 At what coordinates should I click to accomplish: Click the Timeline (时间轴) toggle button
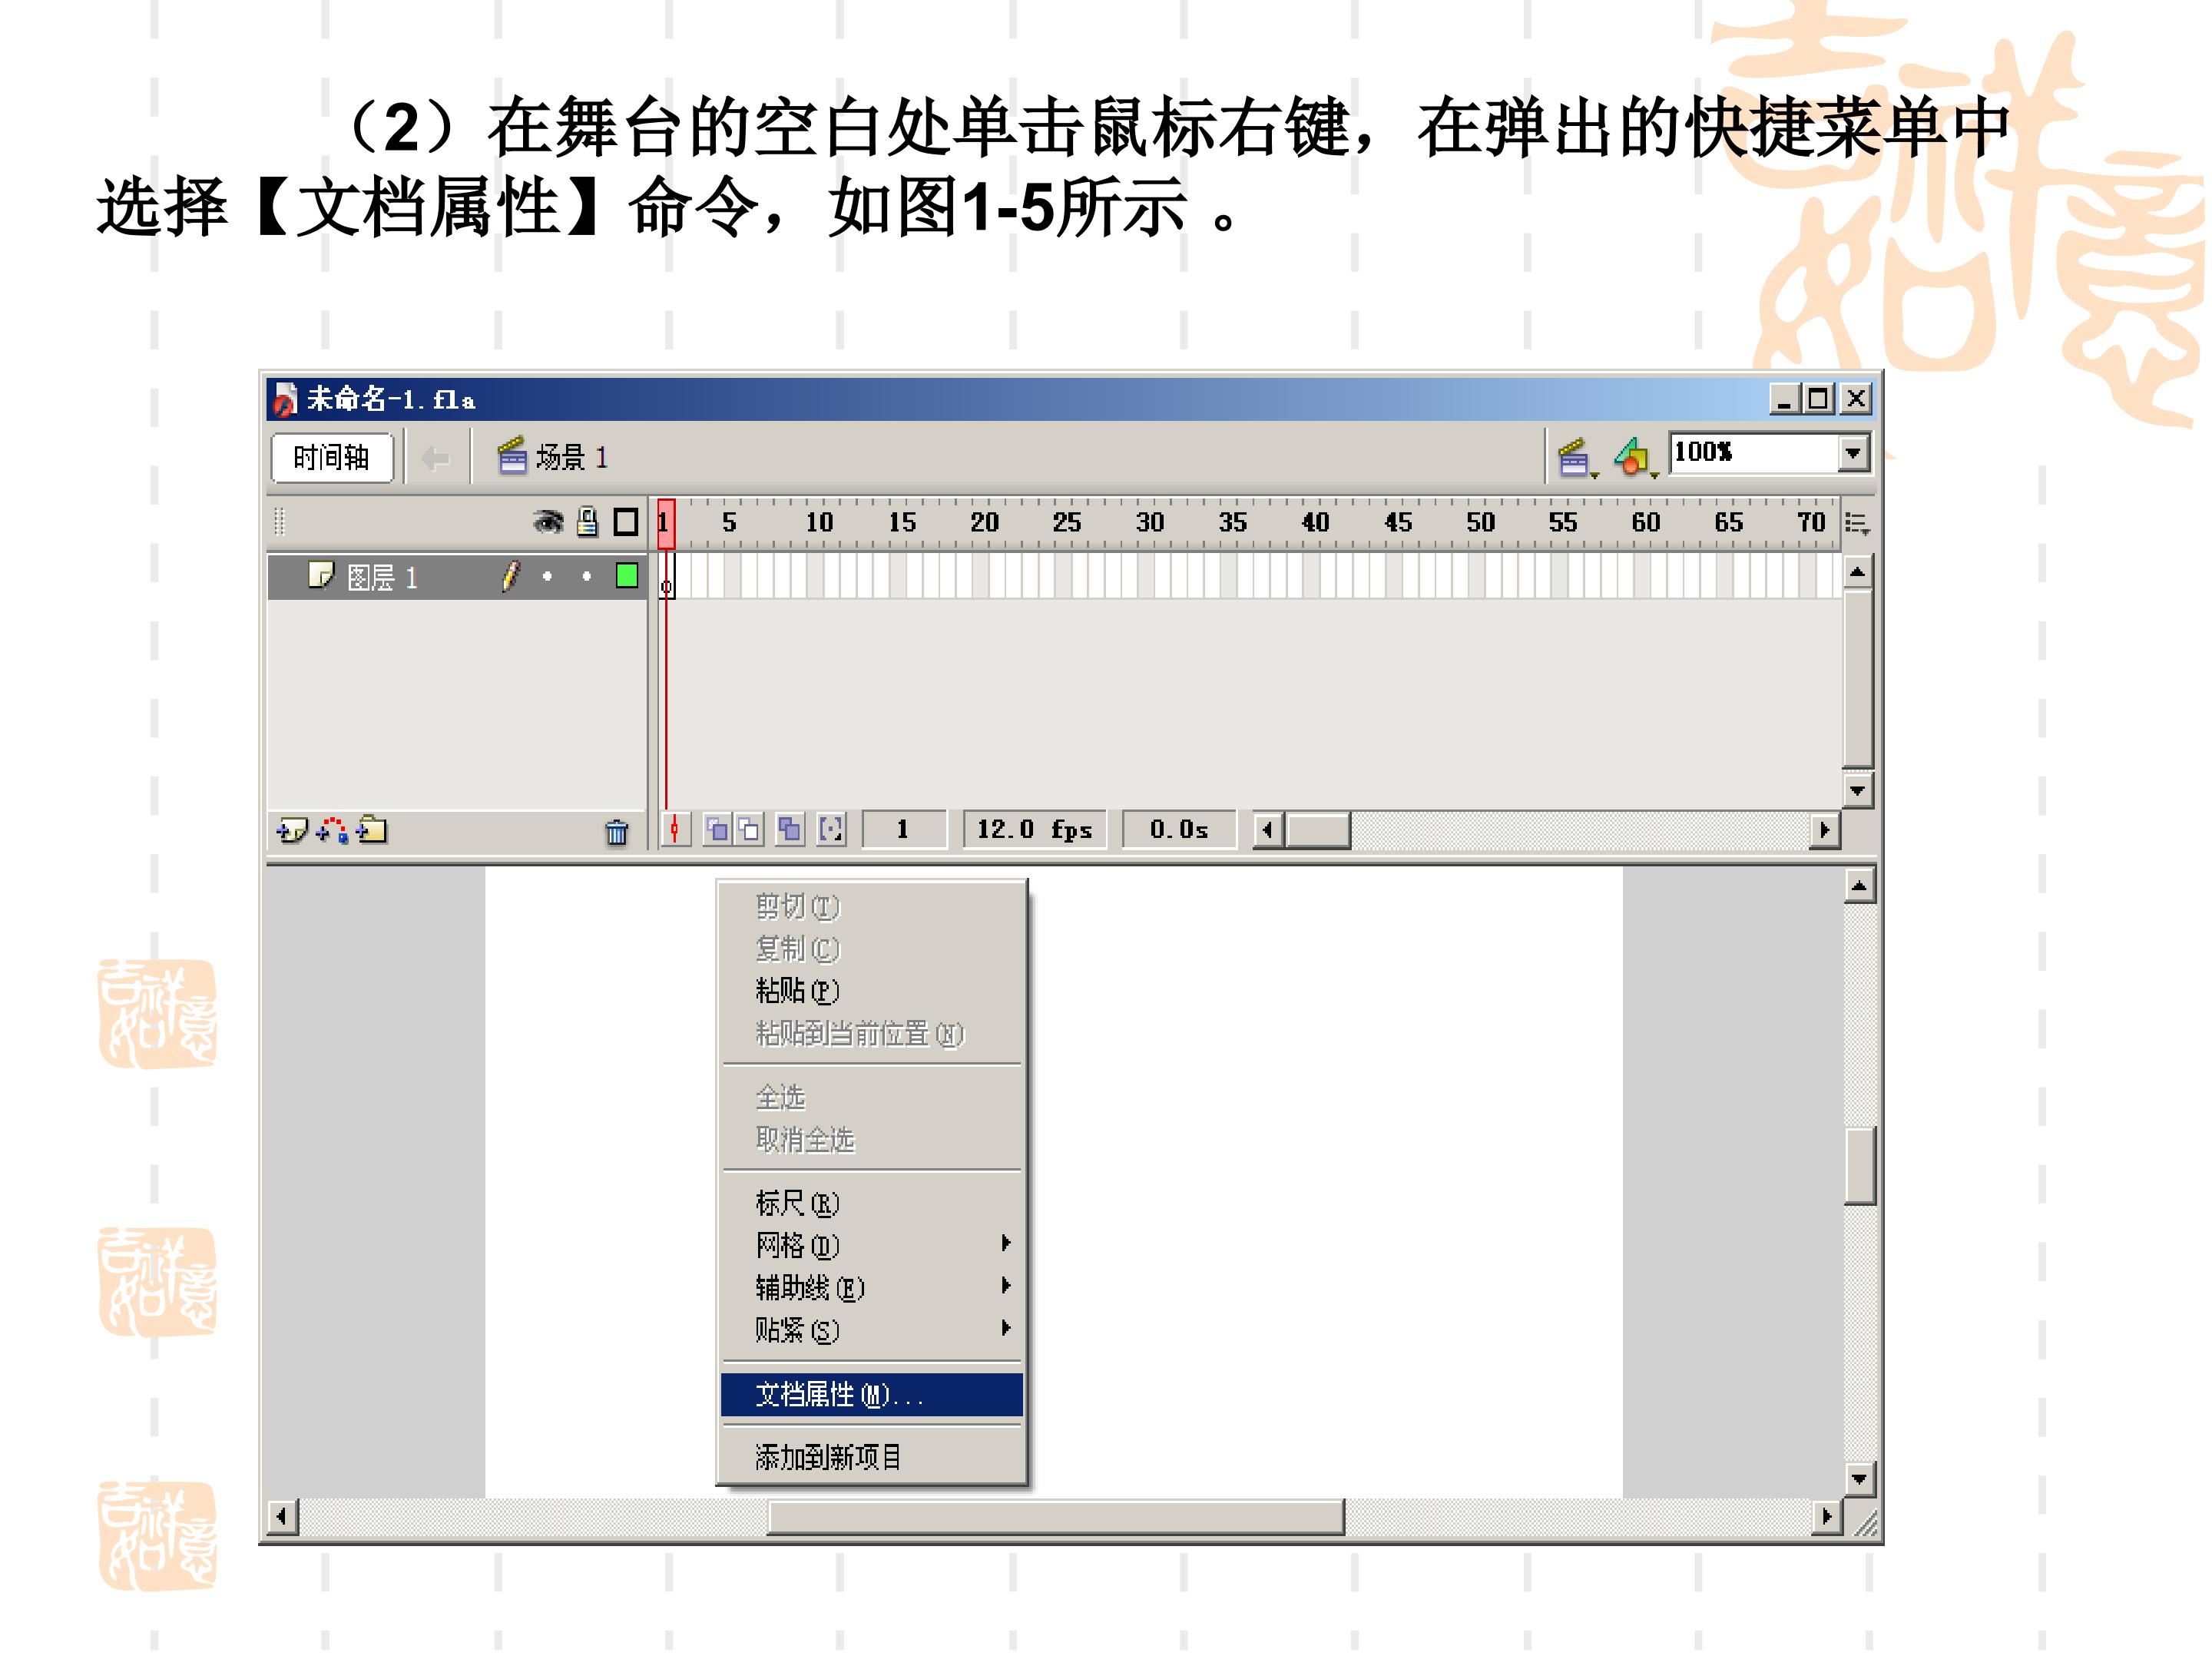coord(332,458)
